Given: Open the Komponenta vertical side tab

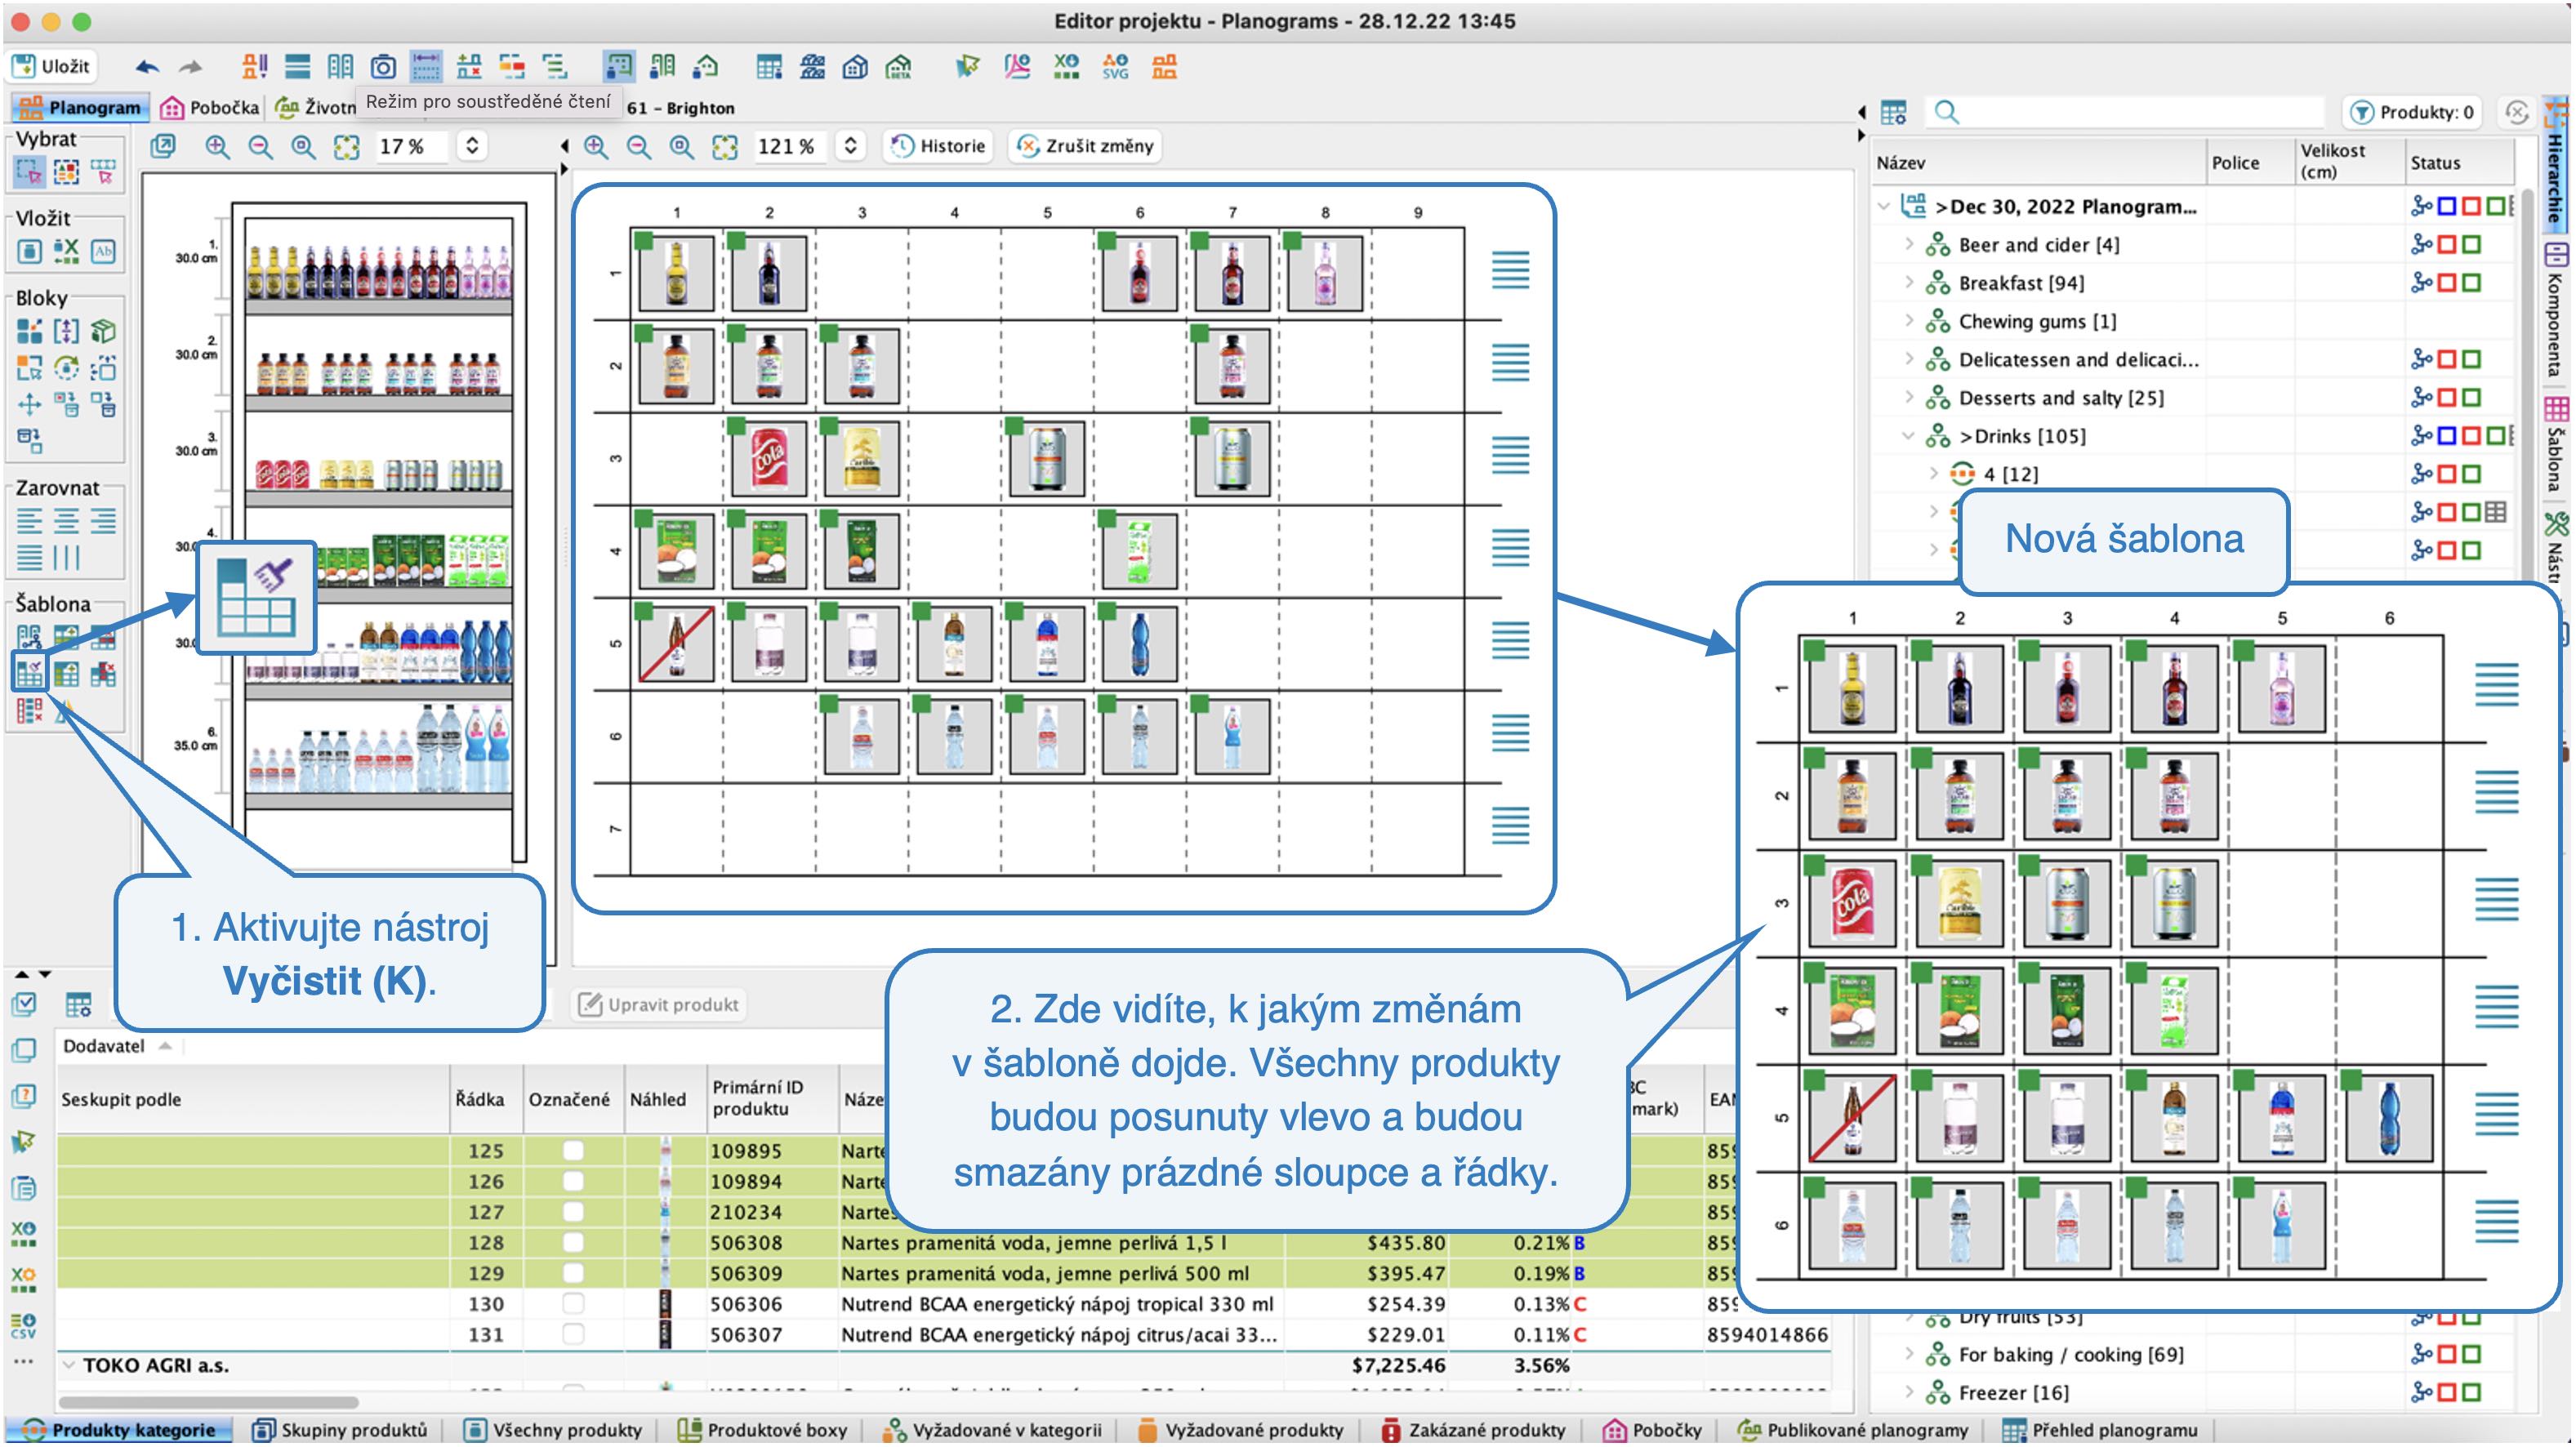Looking at the screenshot, I should [x=2555, y=312].
